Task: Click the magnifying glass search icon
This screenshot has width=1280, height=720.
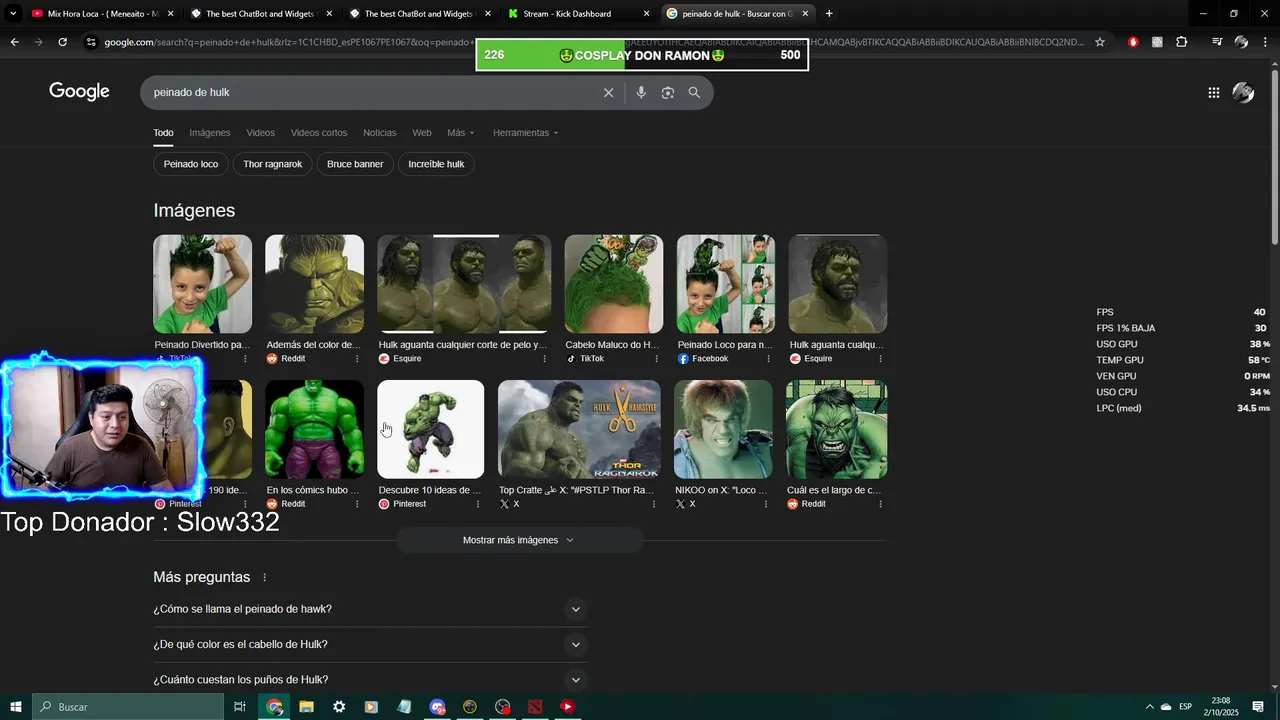Action: click(694, 92)
